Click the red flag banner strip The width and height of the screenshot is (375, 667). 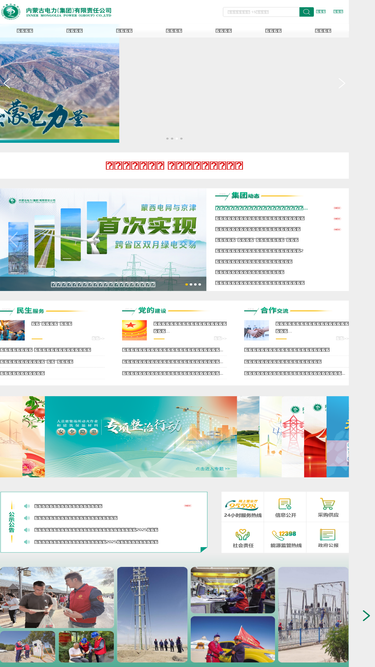(315, 436)
